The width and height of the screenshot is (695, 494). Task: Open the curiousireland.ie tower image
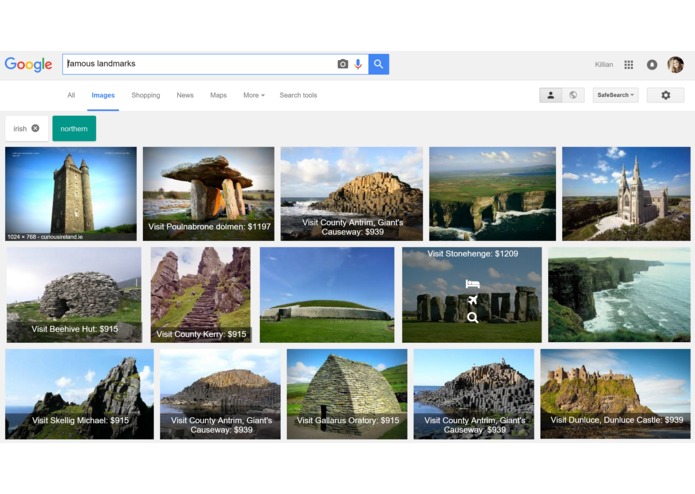pyautogui.click(x=71, y=194)
